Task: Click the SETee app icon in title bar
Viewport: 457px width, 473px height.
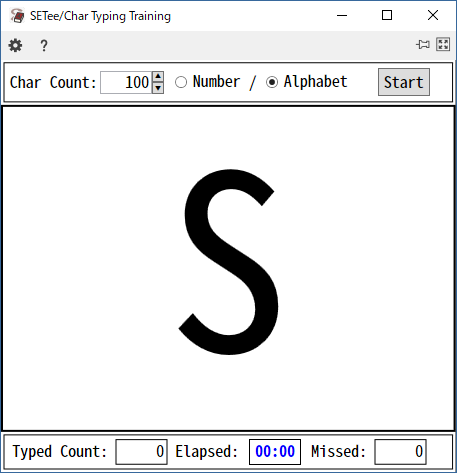Action: tap(17, 16)
